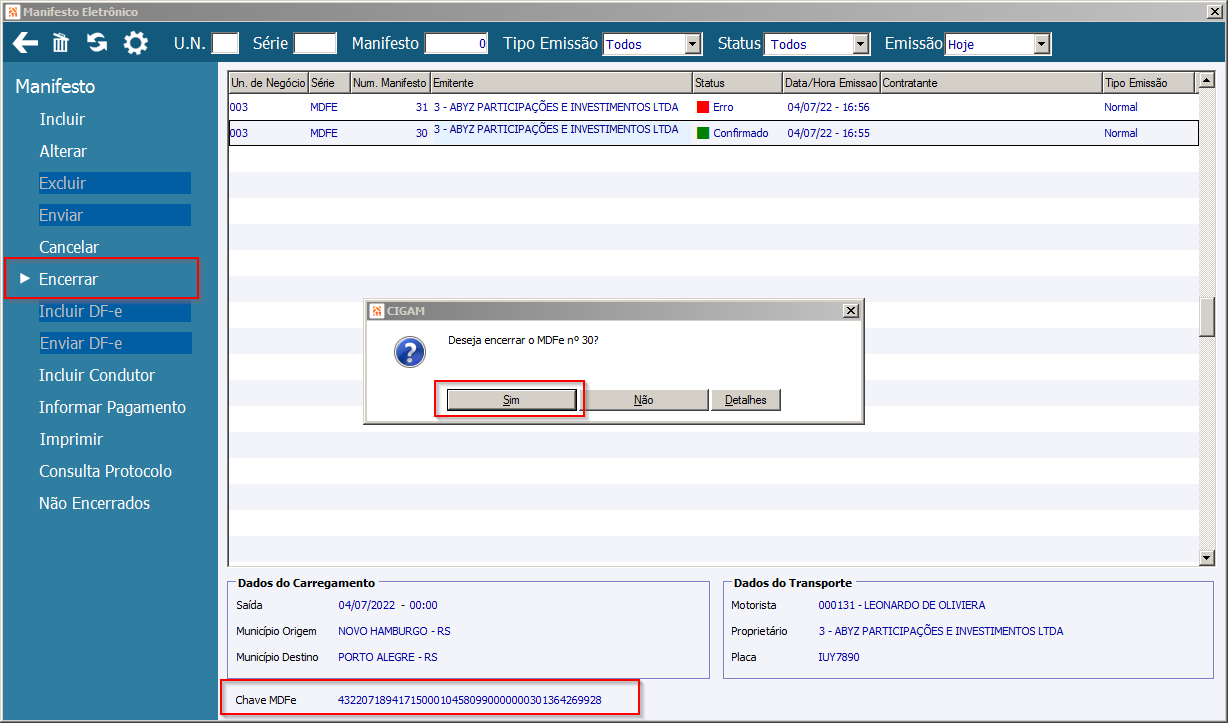This screenshot has height=723, width=1228.
Task: Select Alterar in the Manifesto menu
Action: tap(63, 151)
